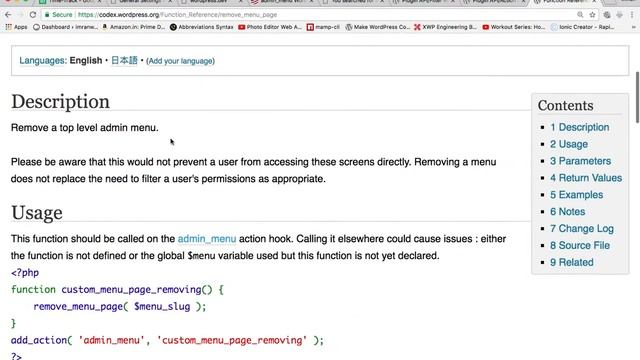
Task: Open the Workout Series bookmark
Action: 514,27
